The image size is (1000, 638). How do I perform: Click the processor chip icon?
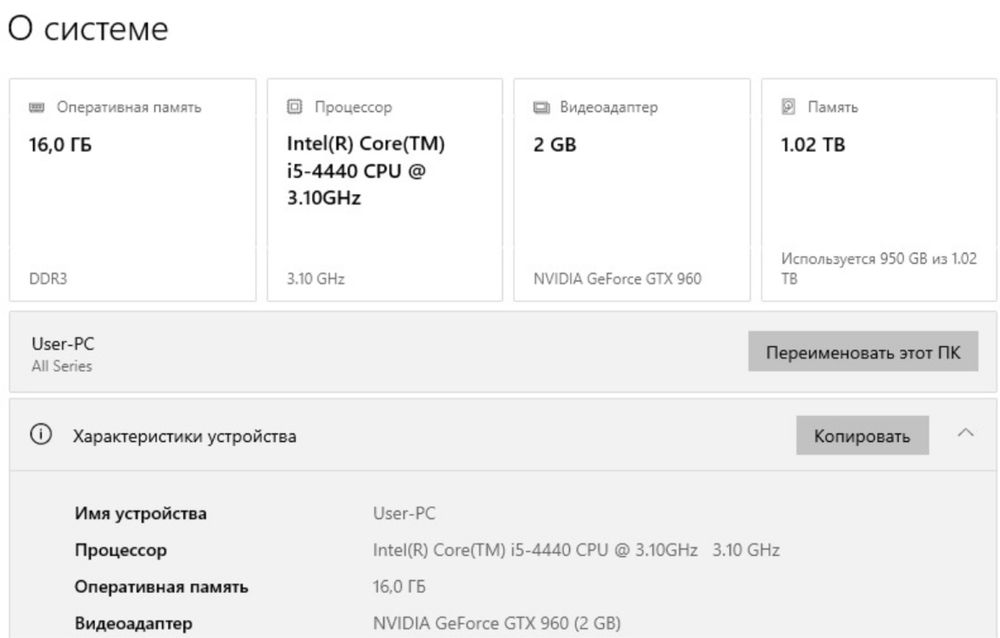(x=294, y=107)
